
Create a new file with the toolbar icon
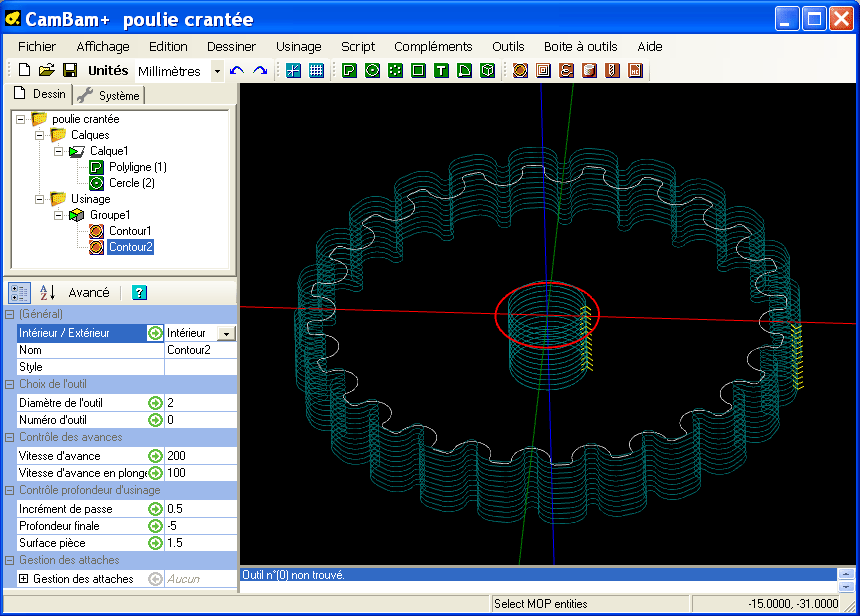tap(24, 70)
